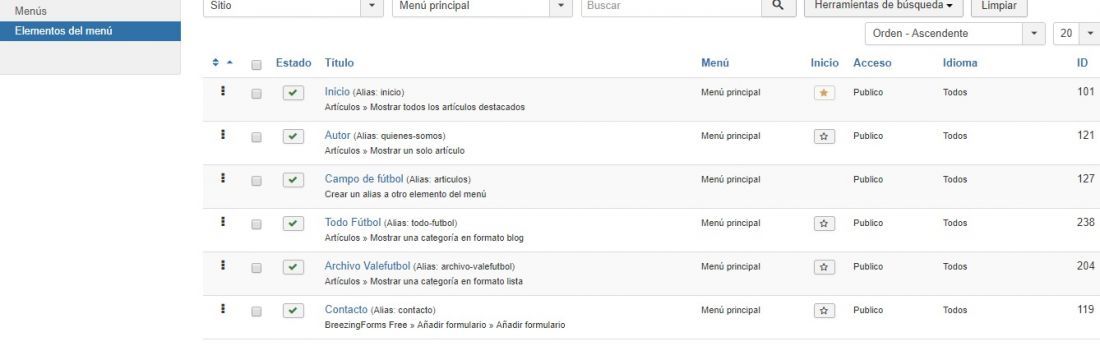Open the Orden - Ascendente sort dropdown

point(955,34)
